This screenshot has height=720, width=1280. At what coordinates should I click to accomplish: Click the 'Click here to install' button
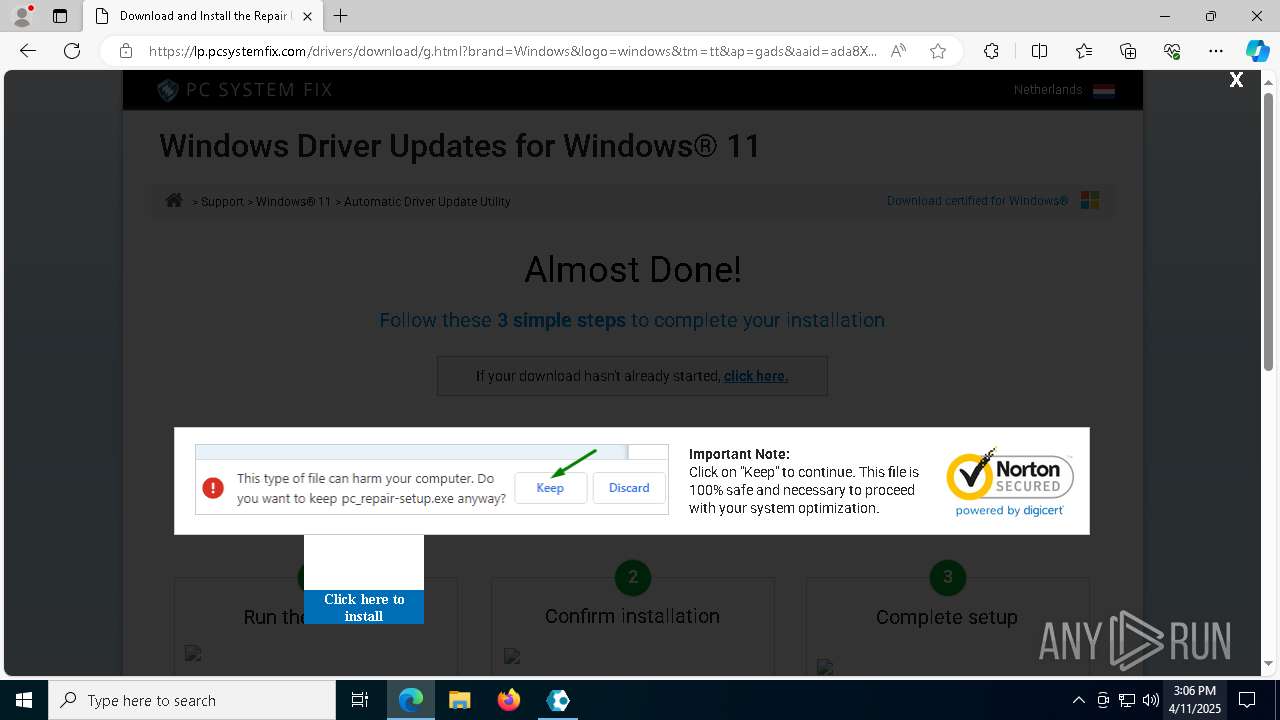tap(364, 607)
